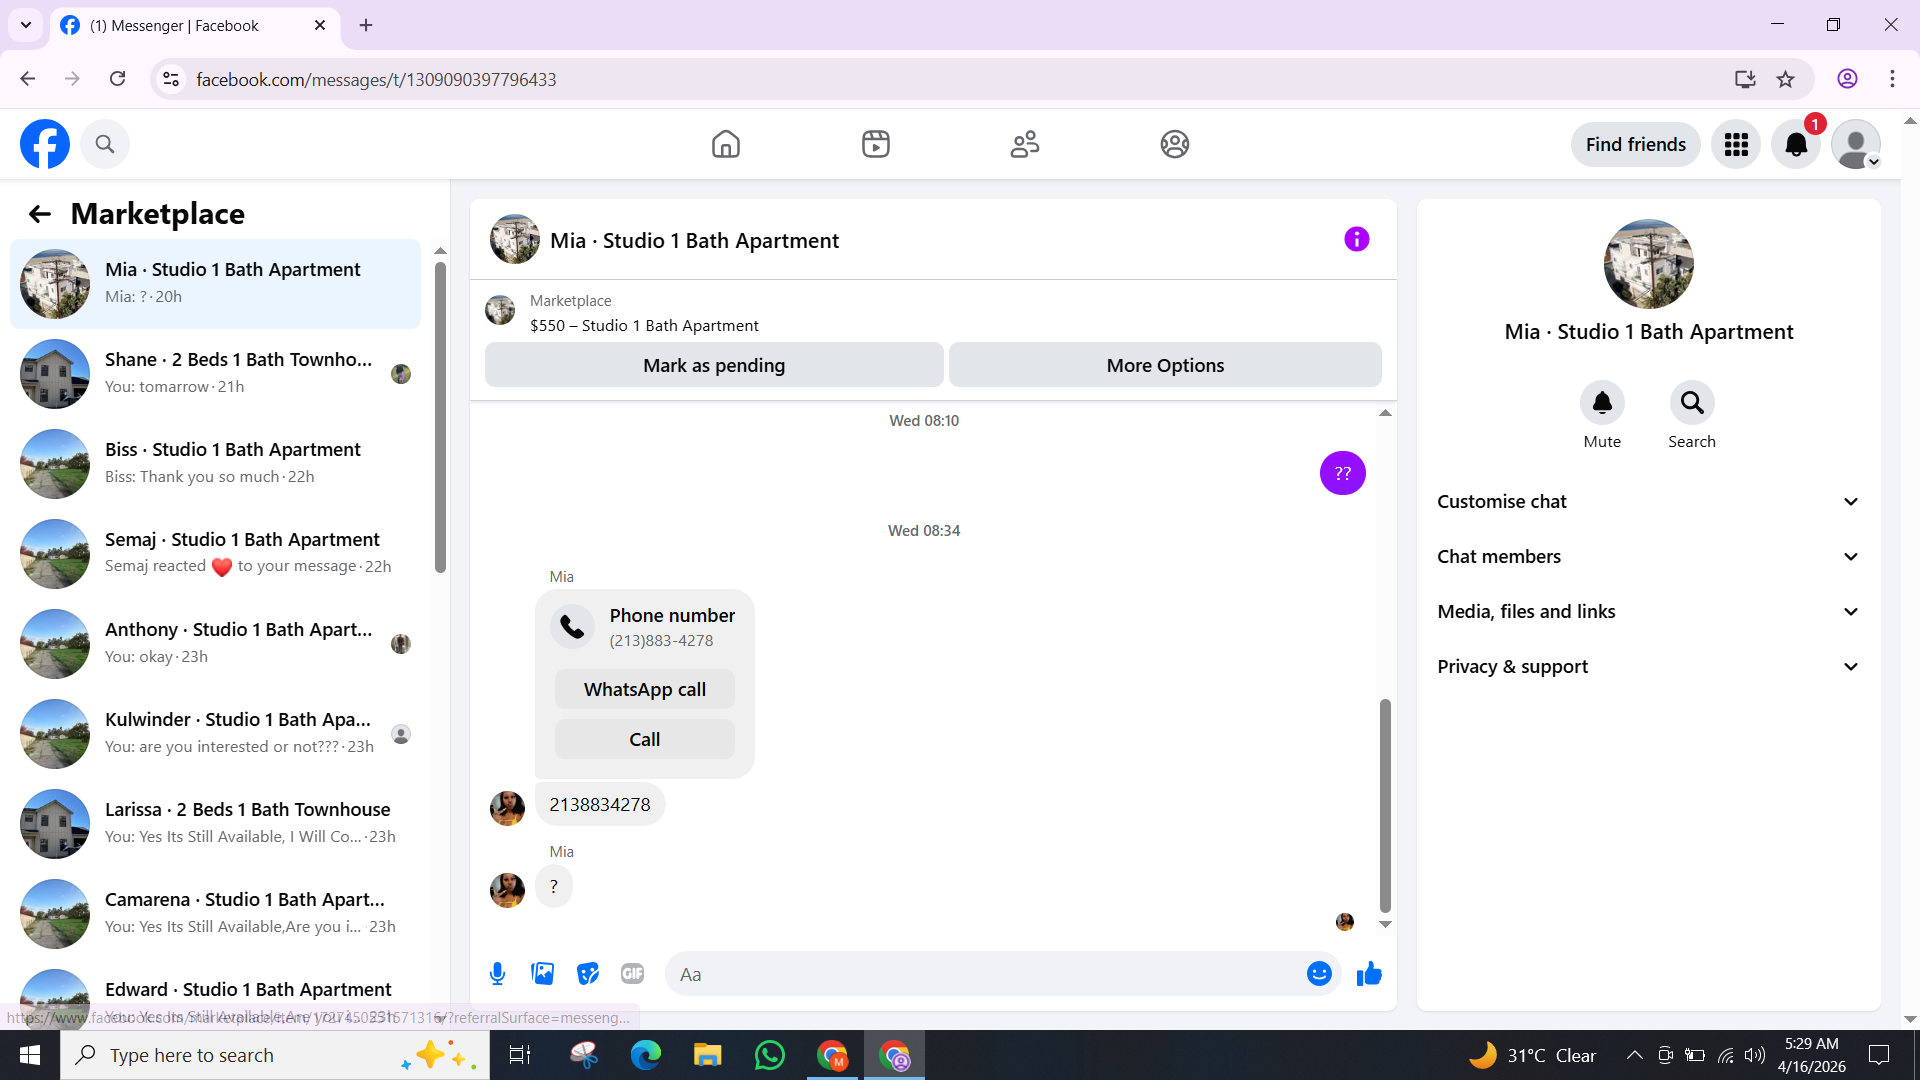
Task: Click the WhatsApp call button
Action: (x=645, y=689)
